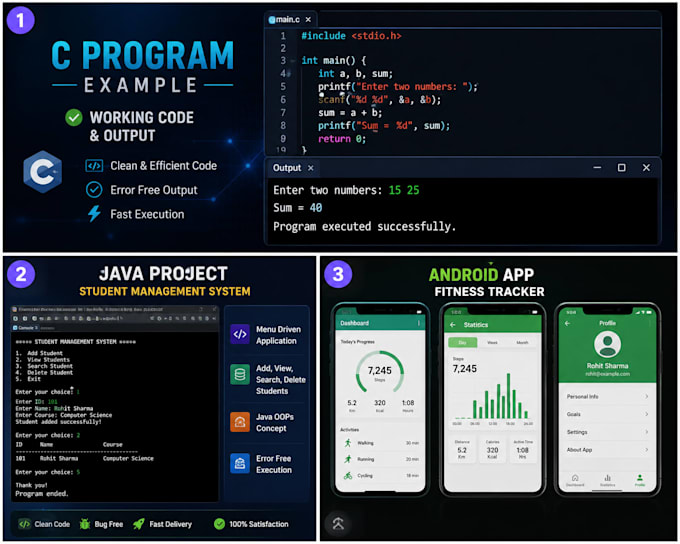Image resolution: width=680 pixels, height=544 pixels.
Task: Click the green database icon beside Add, View
Action: click(x=240, y=374)
